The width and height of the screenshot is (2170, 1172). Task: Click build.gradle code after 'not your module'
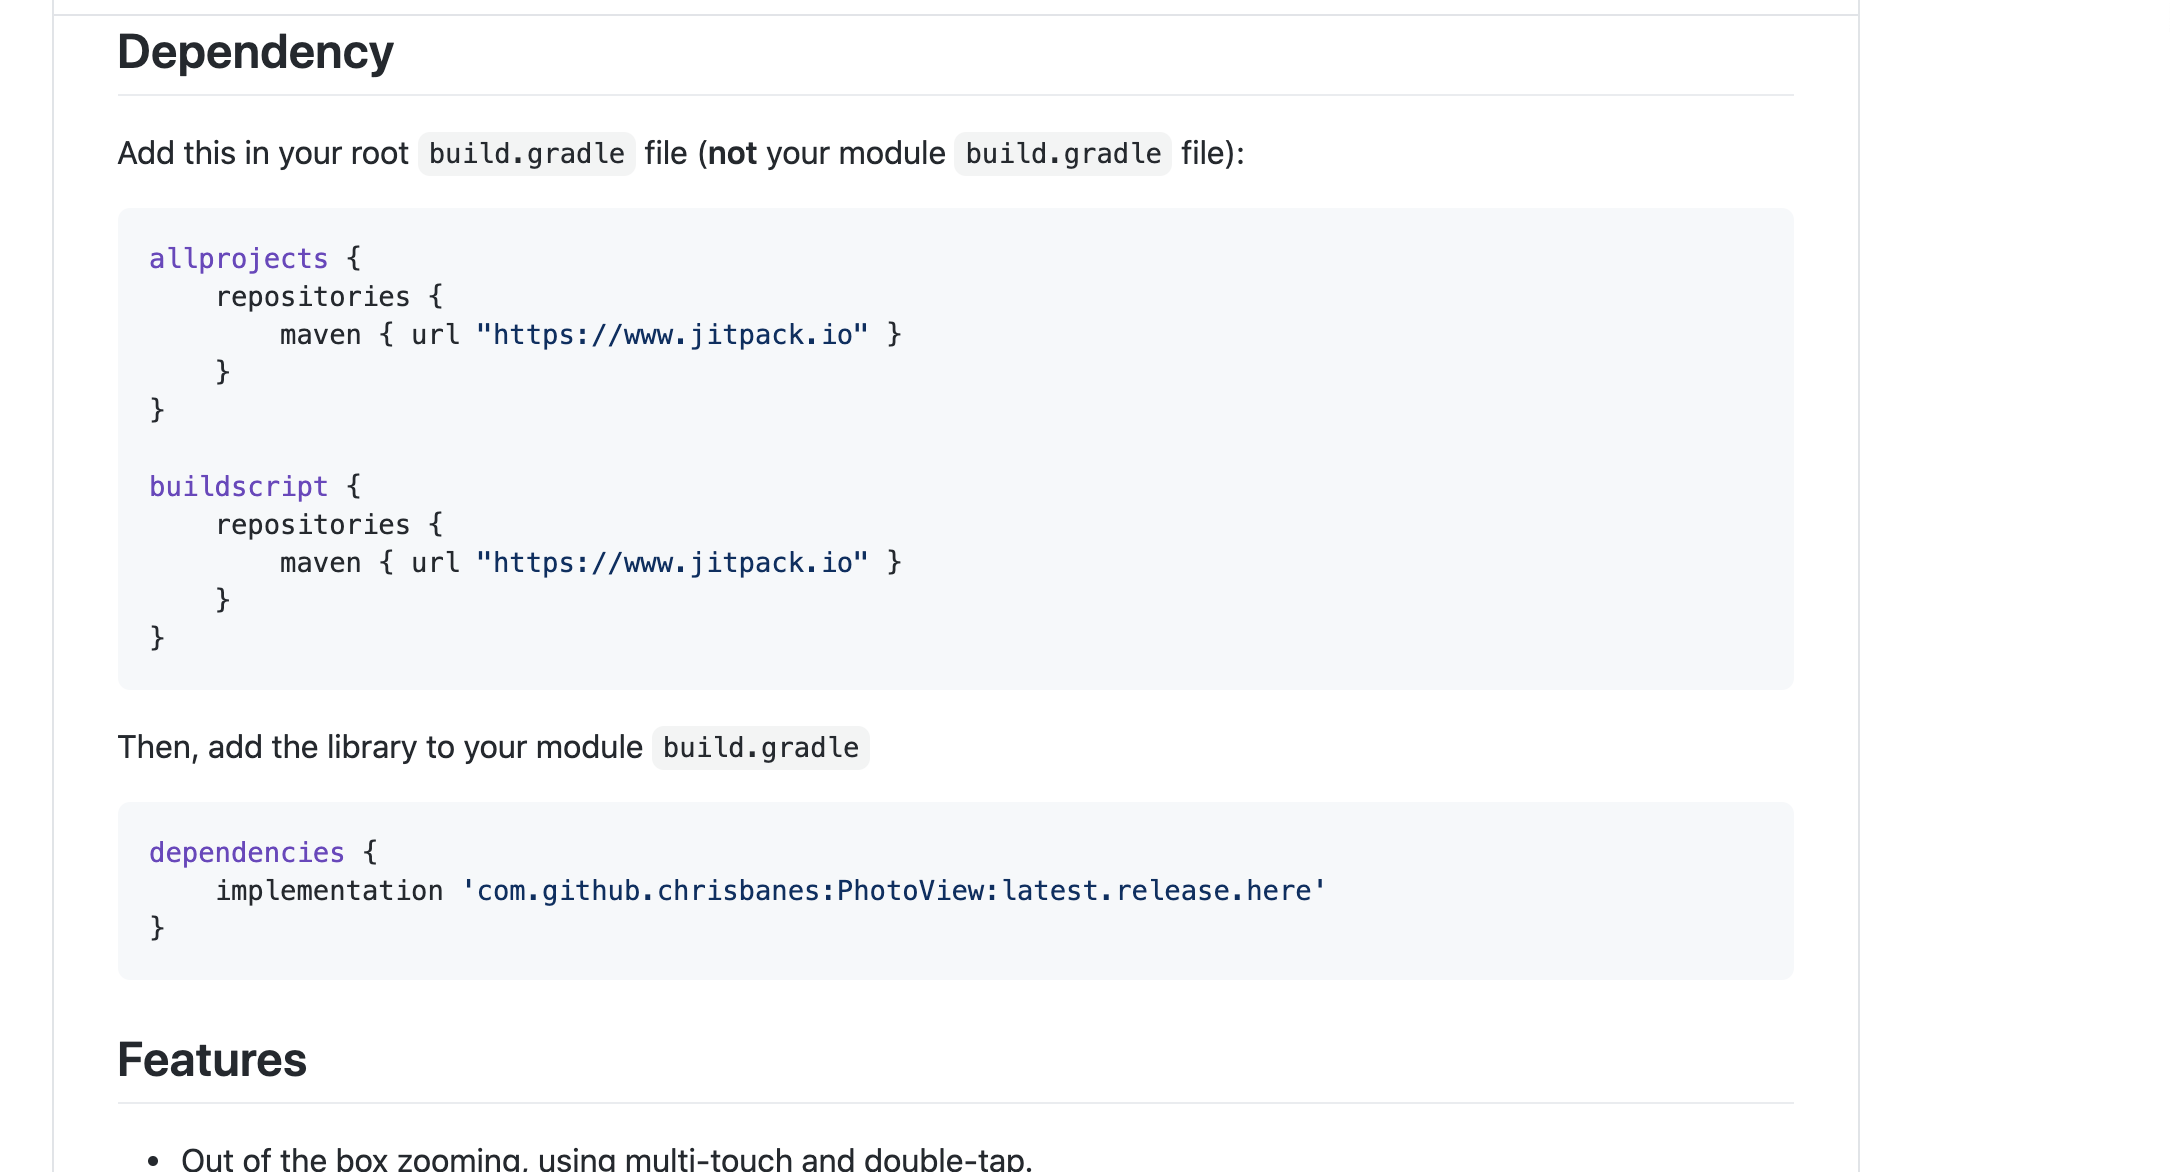[x=1062, y=154]
